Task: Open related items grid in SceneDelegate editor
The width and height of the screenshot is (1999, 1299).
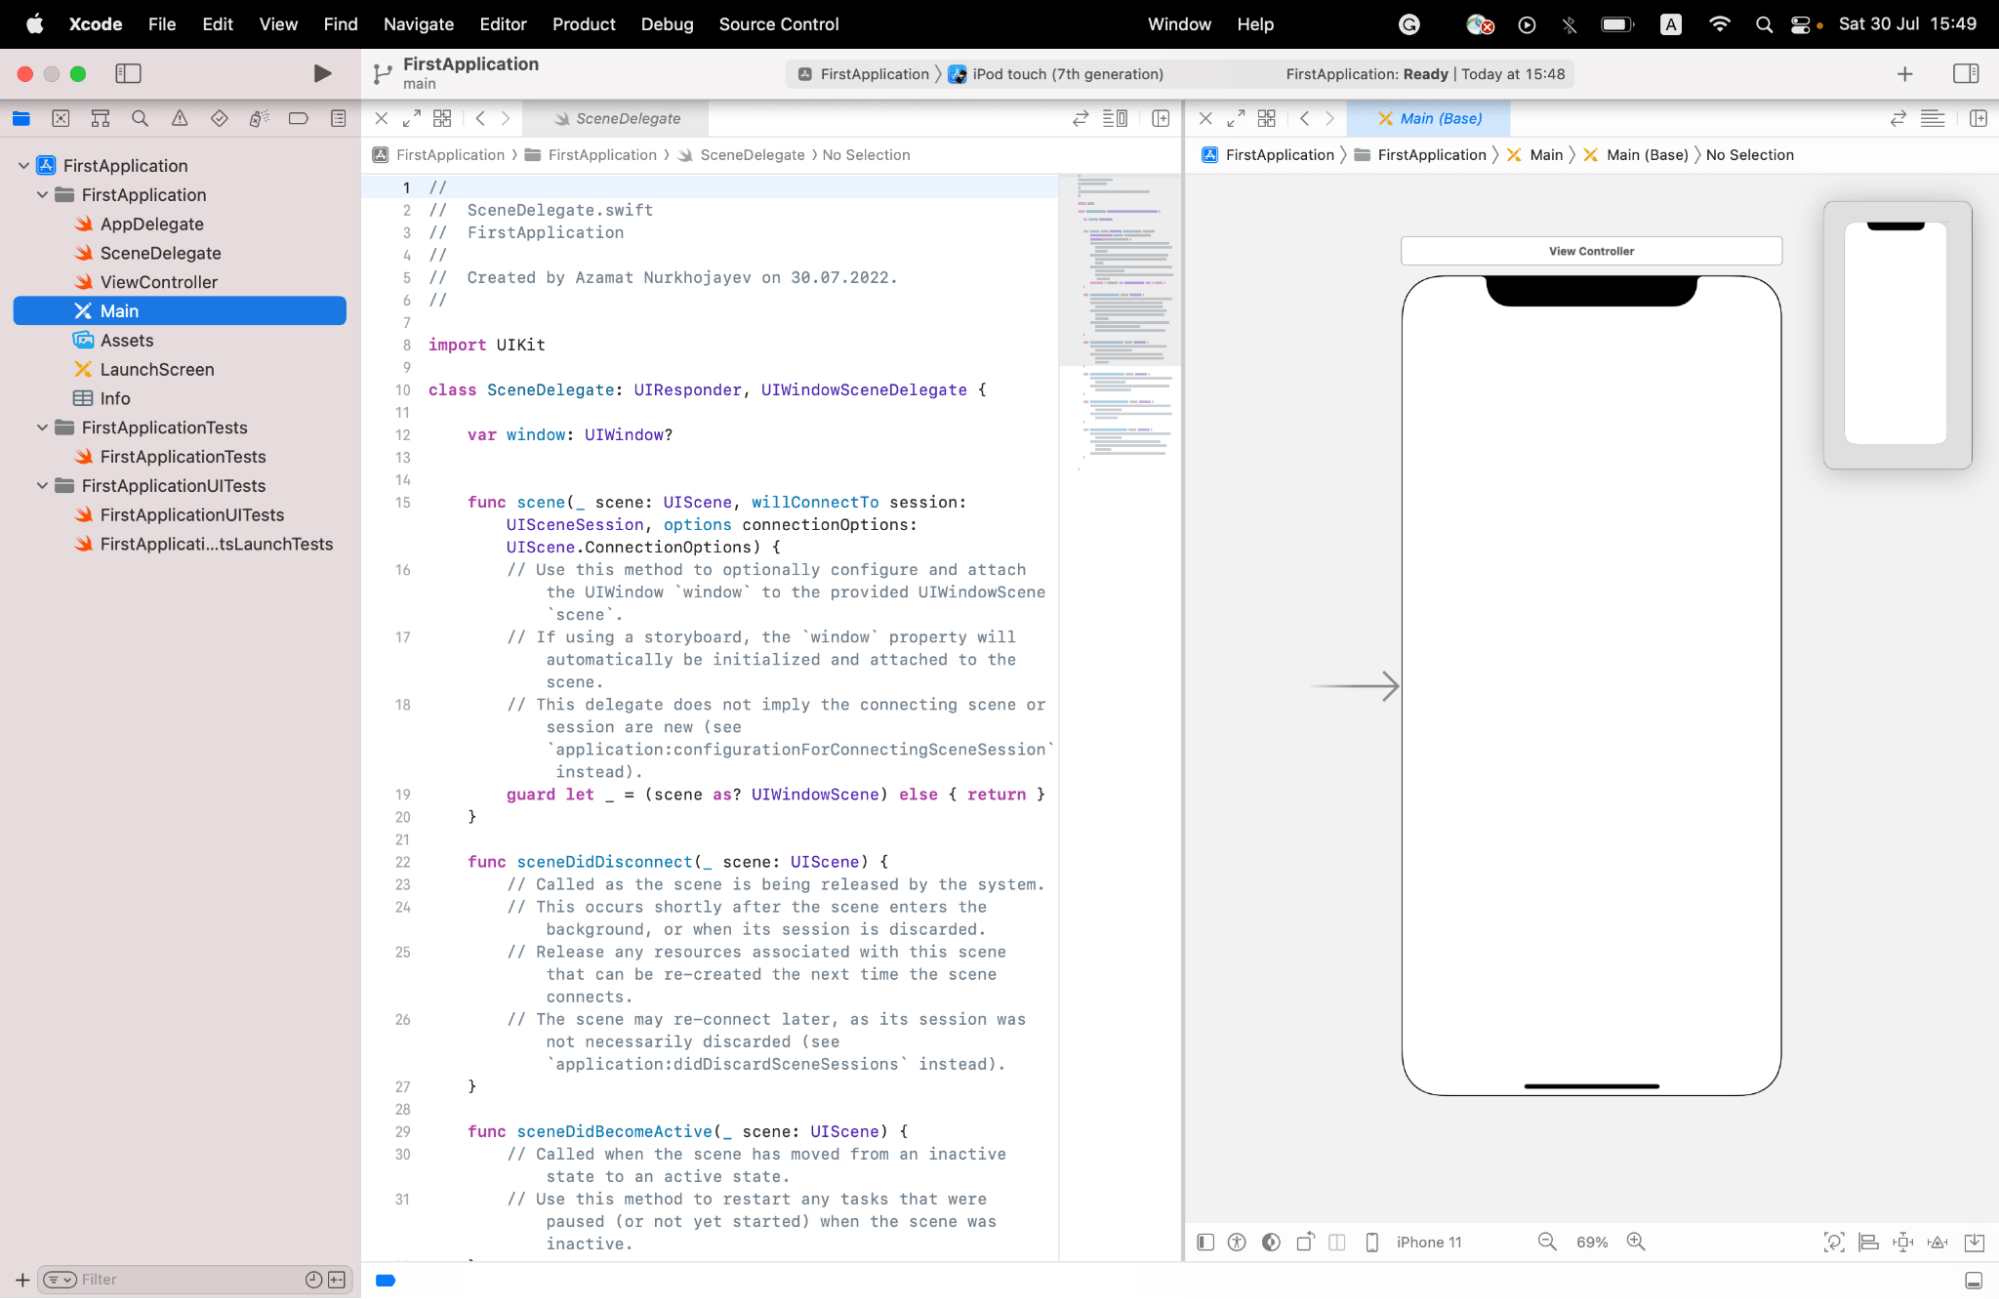Action: click(442, 118)
